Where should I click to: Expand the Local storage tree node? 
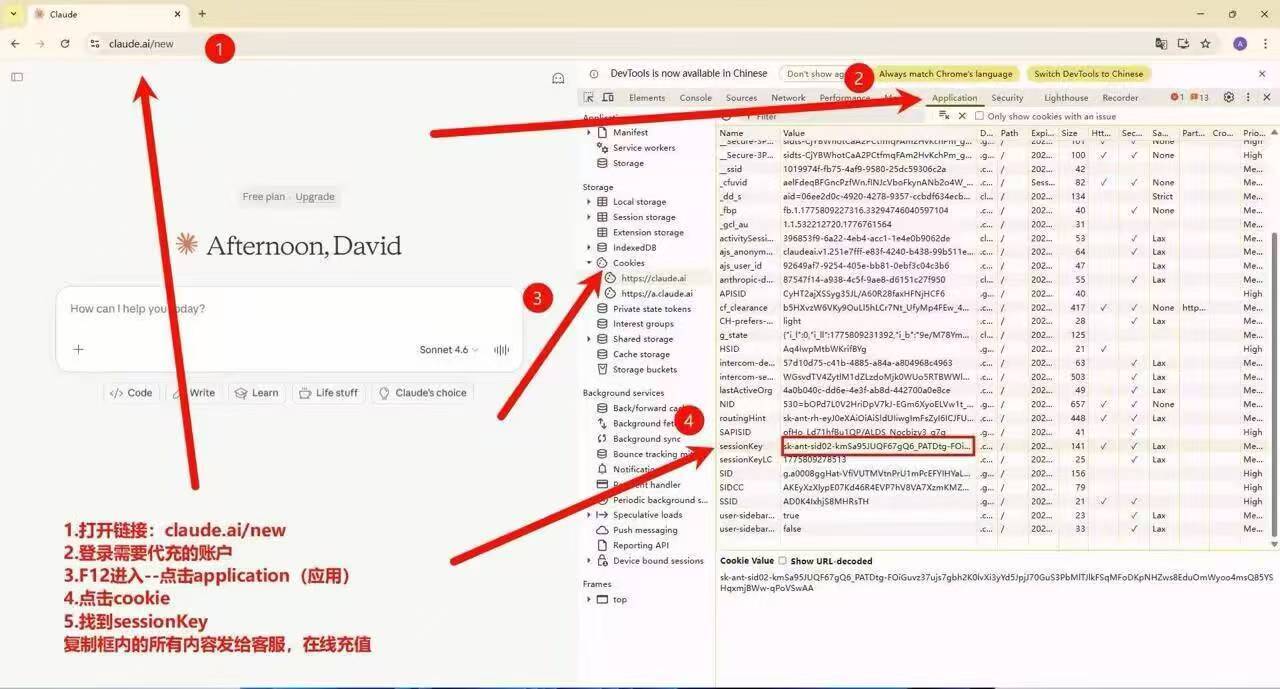coord(589,202)
